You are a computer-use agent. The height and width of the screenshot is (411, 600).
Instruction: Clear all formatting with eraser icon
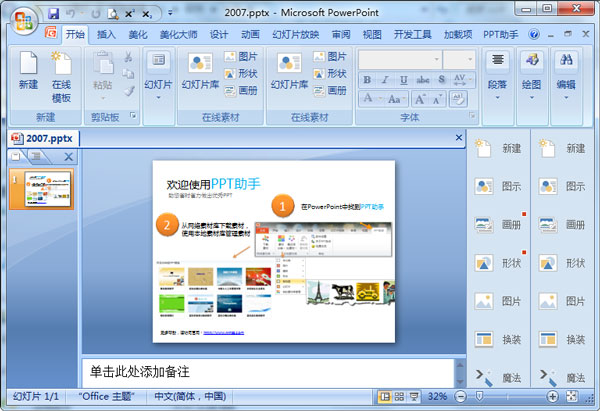point(458,99)
